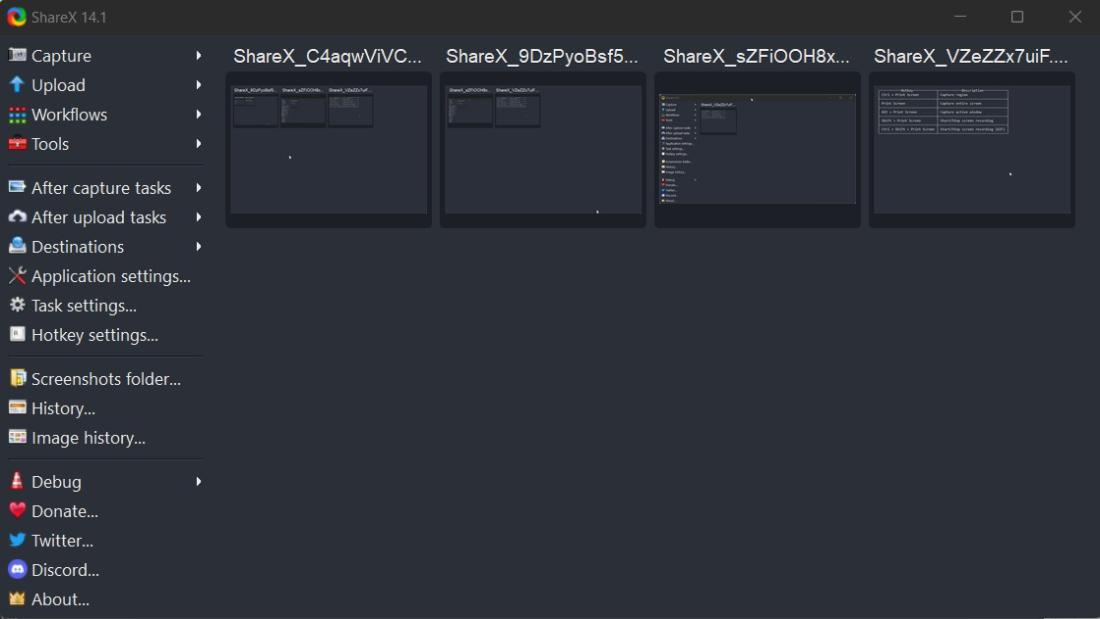Viewport: 1100px width, 619px height.
Task: Expand the After upload tasks arrow
Action: point(199,218)
